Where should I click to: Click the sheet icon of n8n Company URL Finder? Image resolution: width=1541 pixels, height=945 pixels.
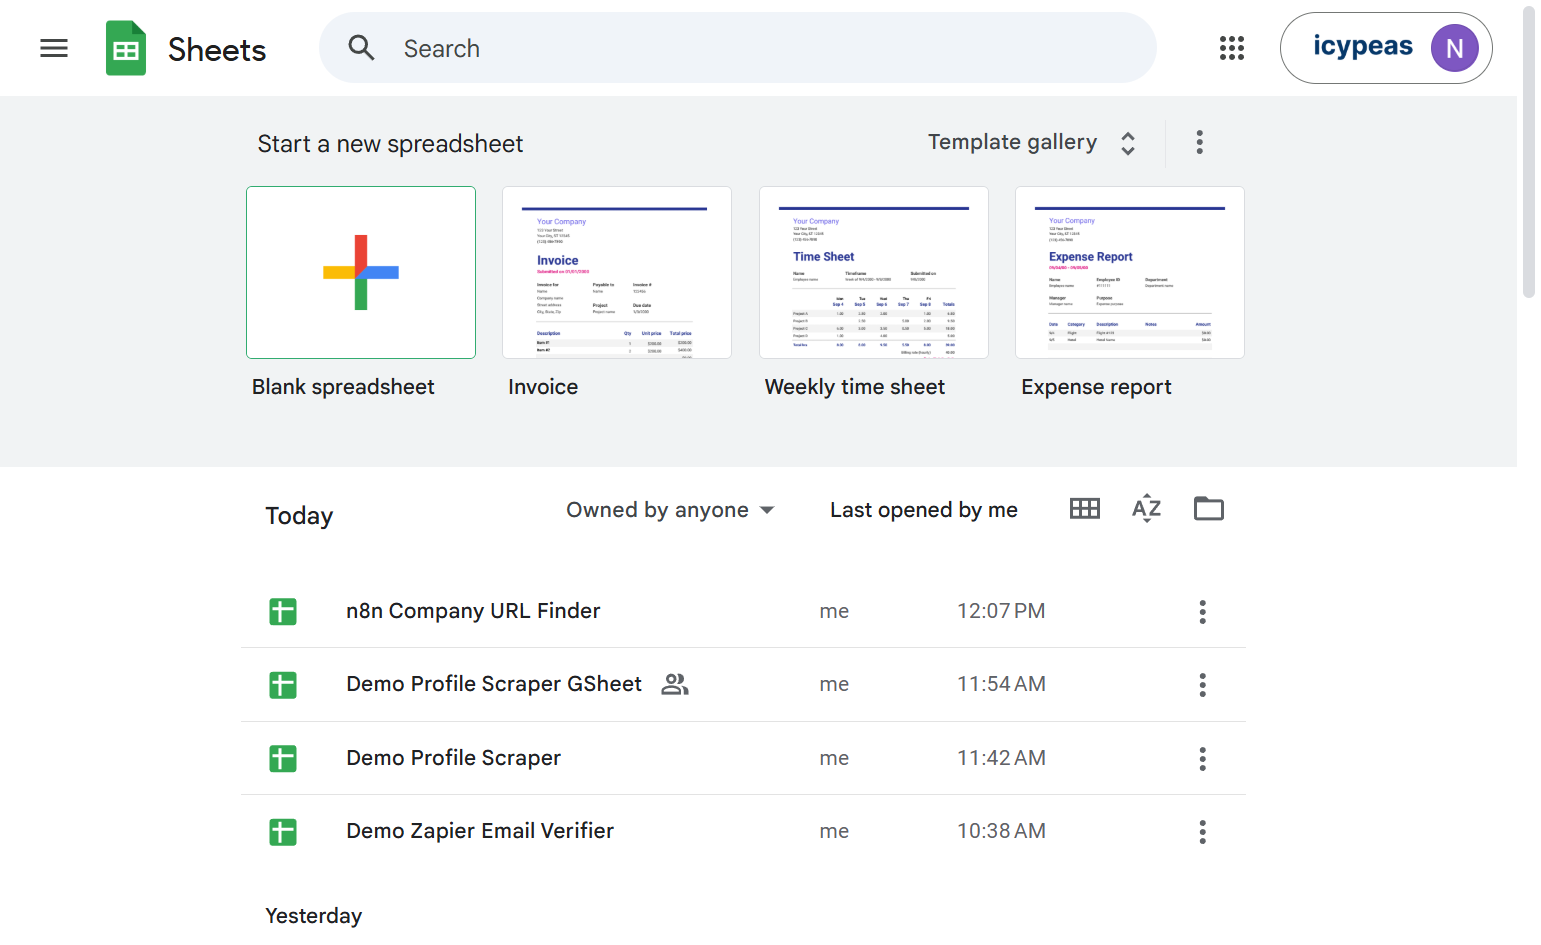283,611
